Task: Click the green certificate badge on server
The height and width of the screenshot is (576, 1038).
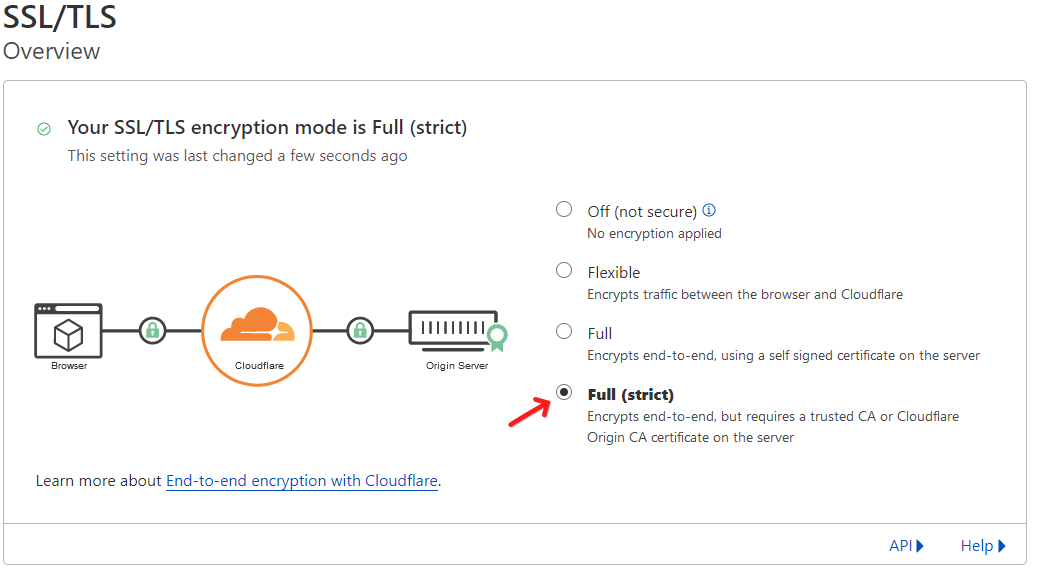Action: 497,338
